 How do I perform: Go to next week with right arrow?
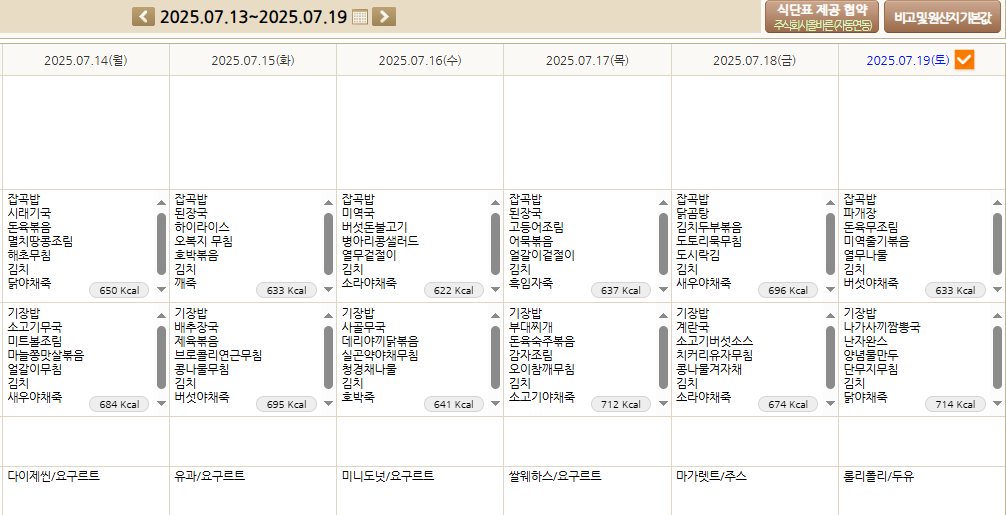click(384, 16)
